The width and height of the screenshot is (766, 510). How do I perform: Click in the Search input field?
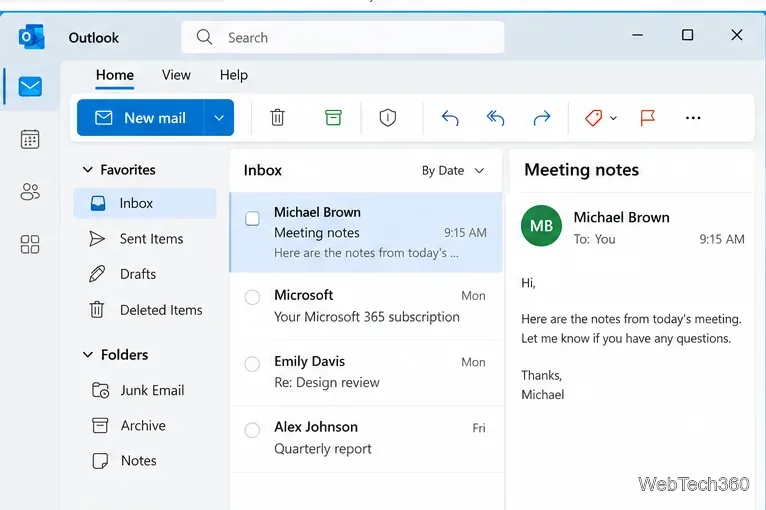pos(342,37)
